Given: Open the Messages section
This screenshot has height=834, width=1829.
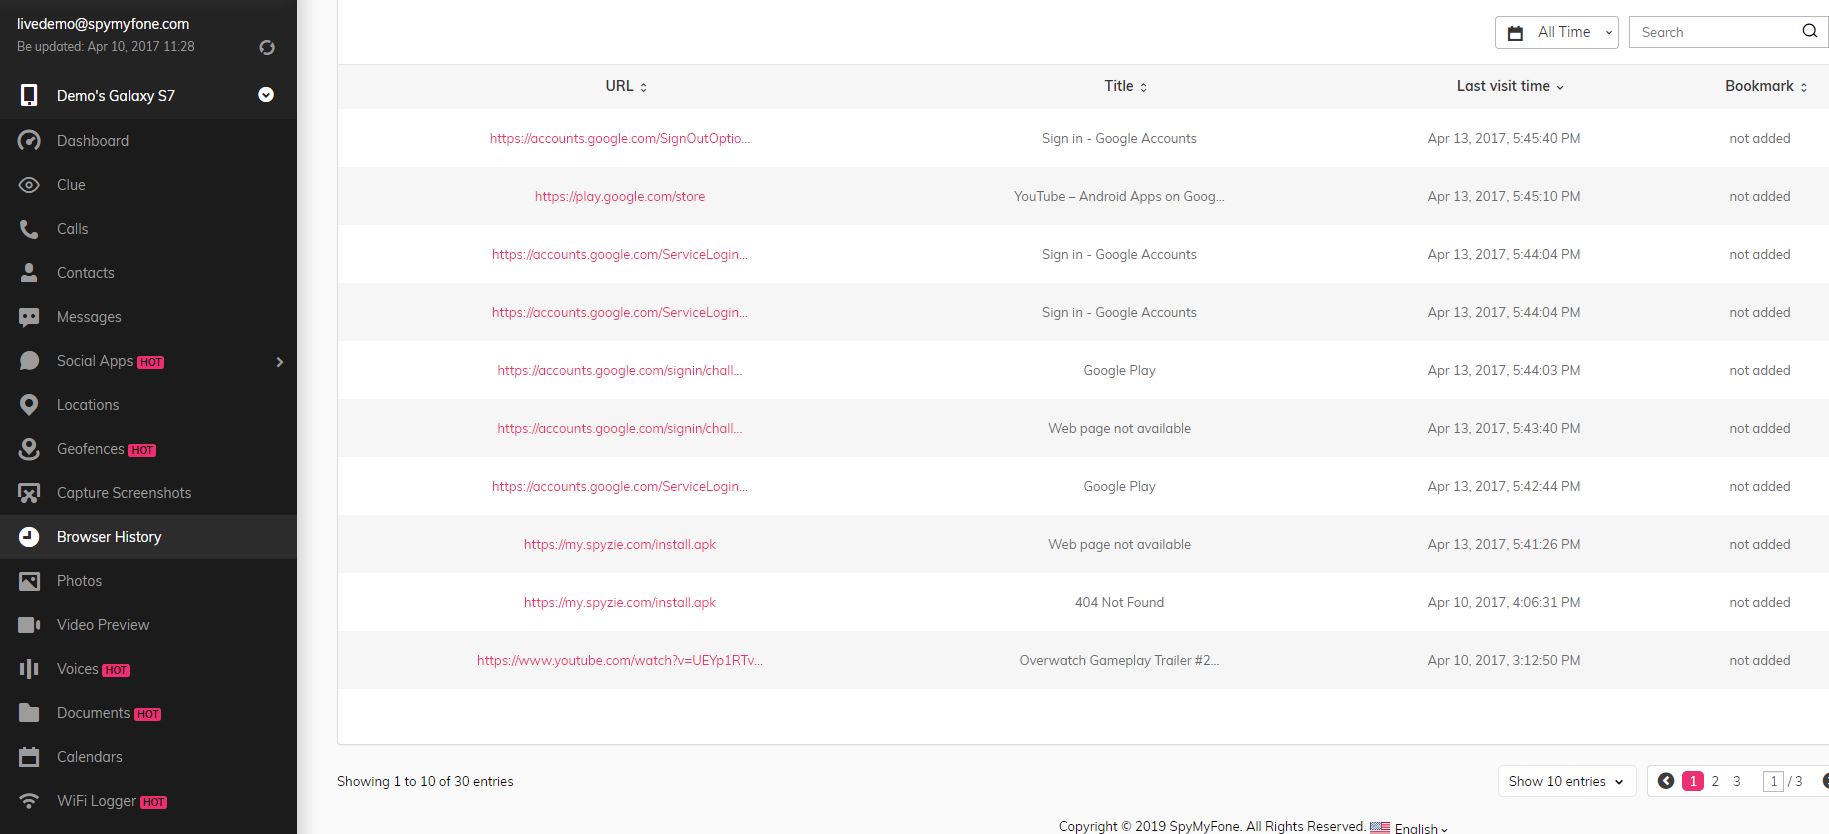Looking at the screenshot, I should (148, 317).
